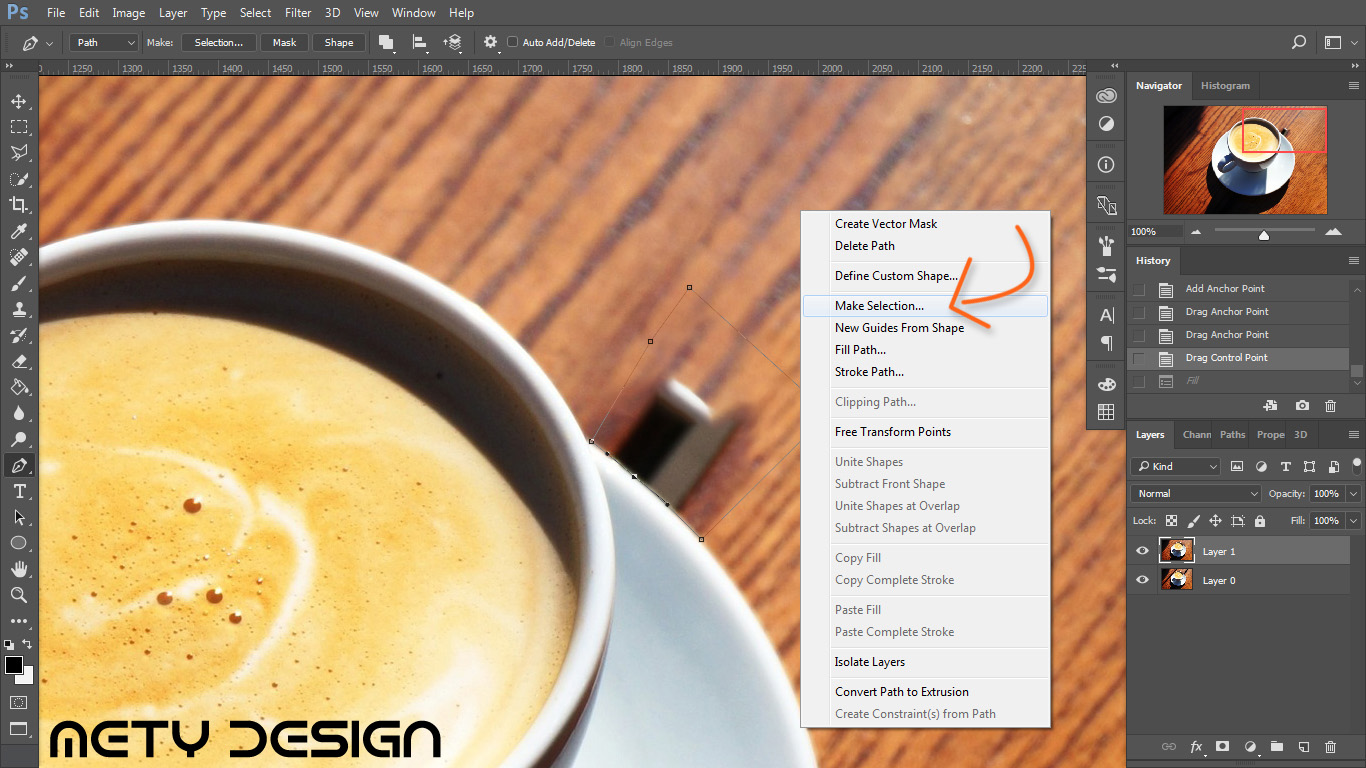Toggle Quick Mask mode
The image size is (1366, 768).
[18, 702]
